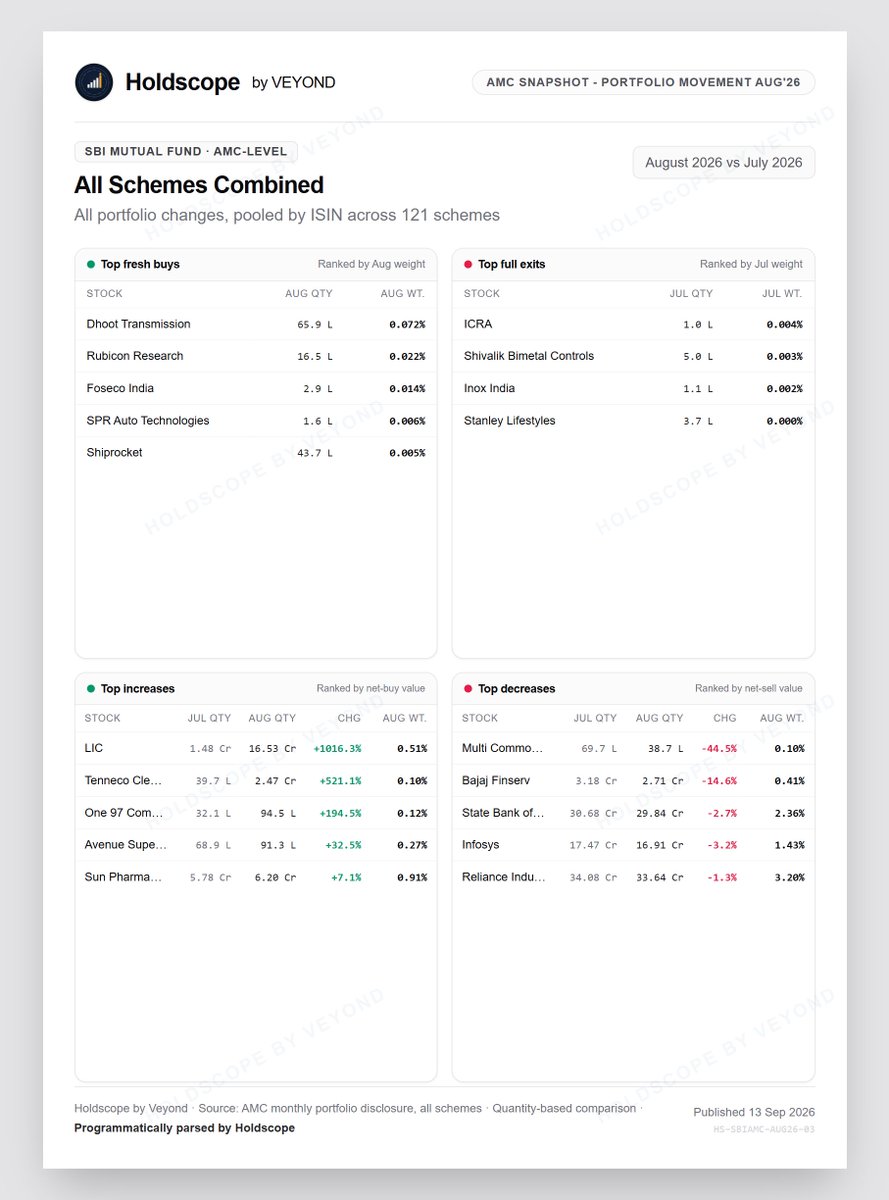
Task: Select the Shiprocket stock entry
Action: tap(256, 453)
